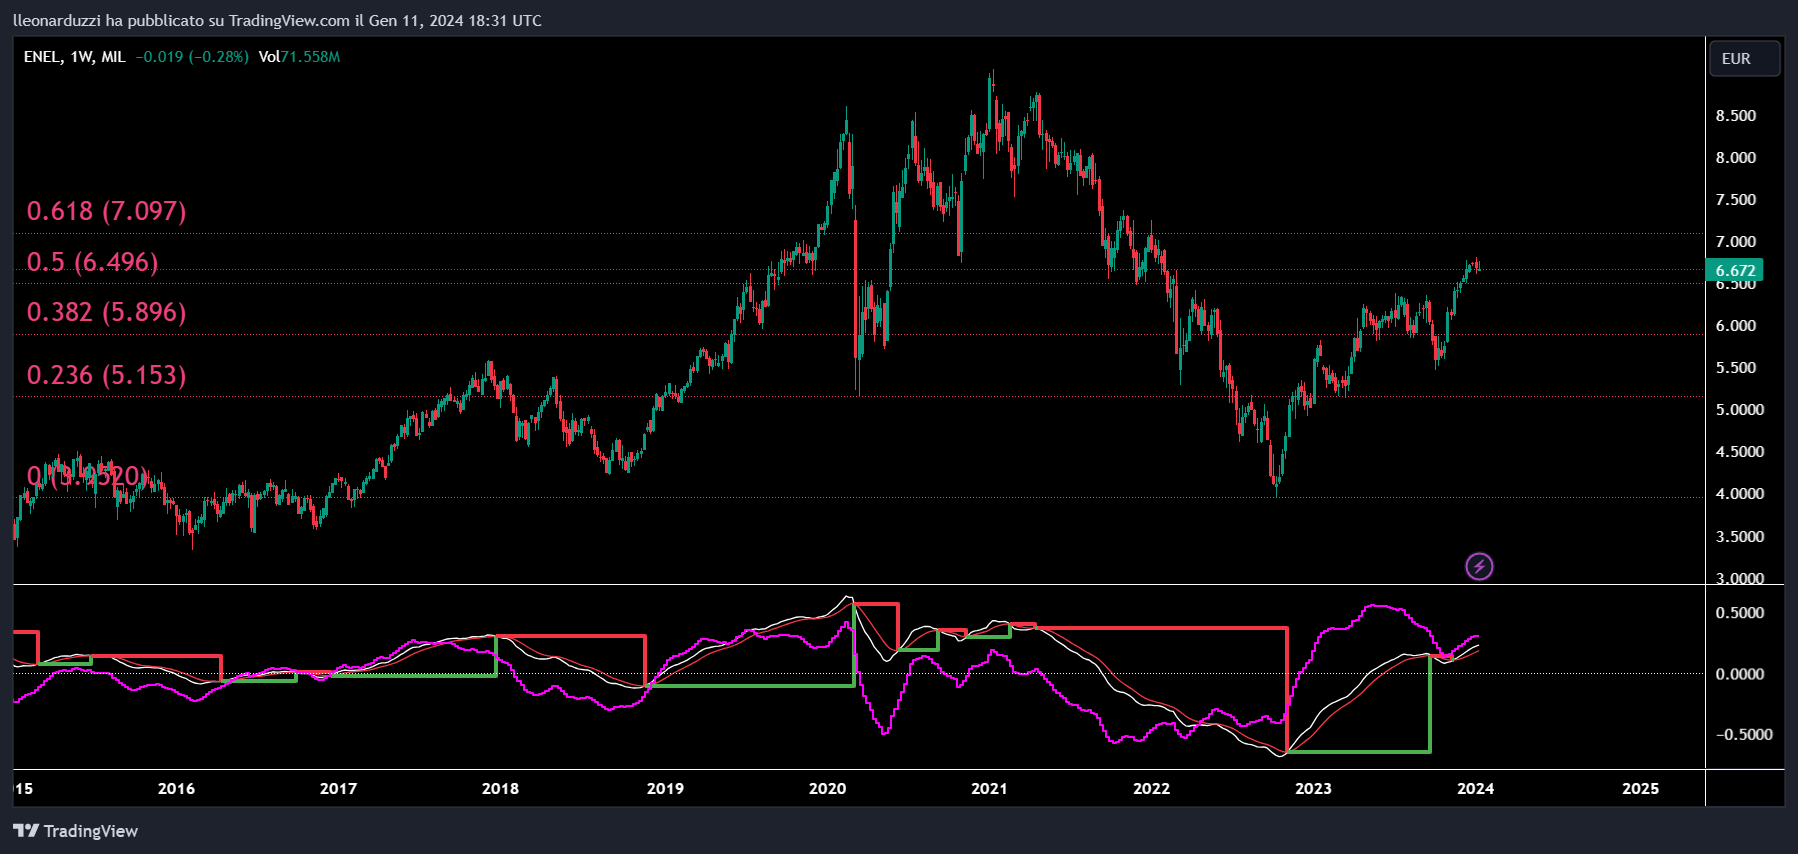
Task: Click the purple lightning bolt icon
Action: click(x=1479, y=567)
